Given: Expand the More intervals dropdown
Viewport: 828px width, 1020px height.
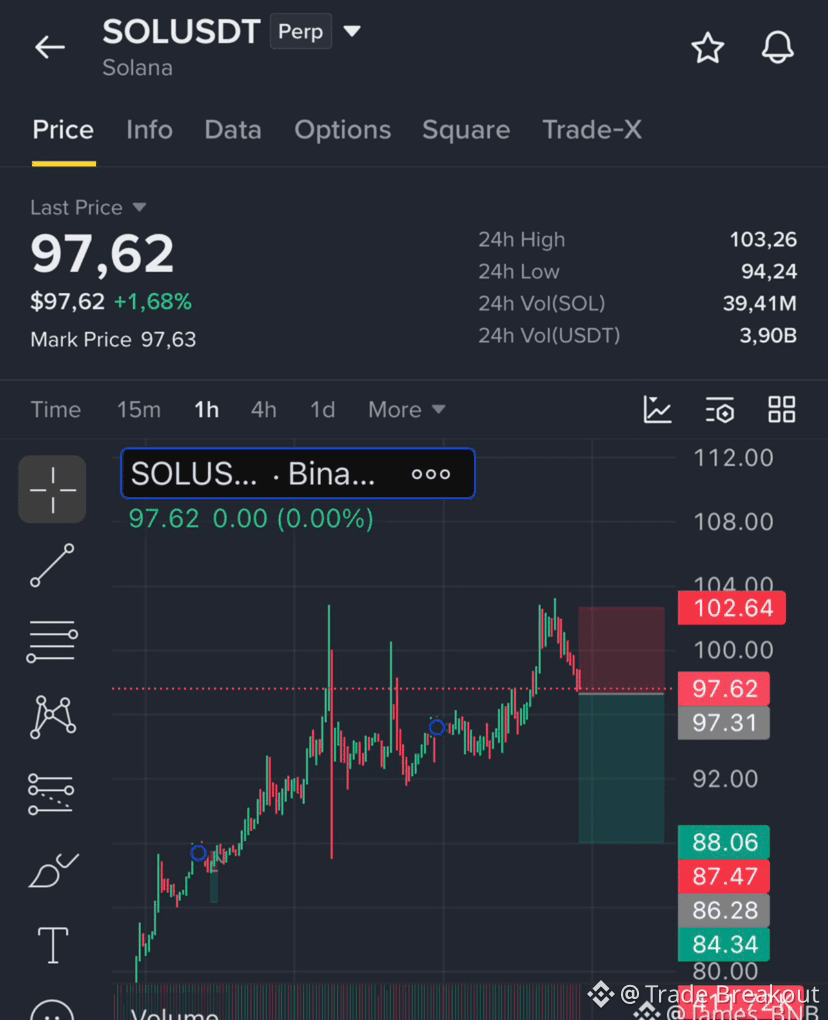Looking at the screenshot, I should coord(407,410).
